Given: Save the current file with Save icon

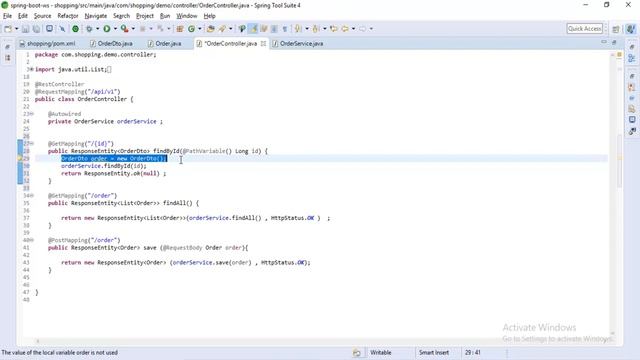Looking at the screenshot, I should [x=25, y=29].
